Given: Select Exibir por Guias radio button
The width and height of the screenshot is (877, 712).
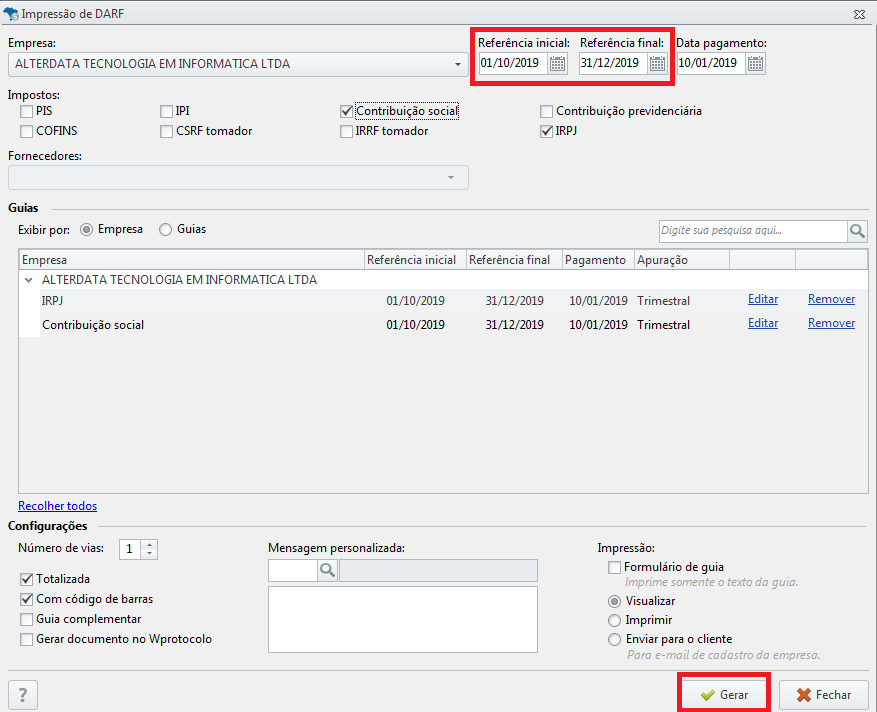Looking at the screenshot, I should click(166, 229).
